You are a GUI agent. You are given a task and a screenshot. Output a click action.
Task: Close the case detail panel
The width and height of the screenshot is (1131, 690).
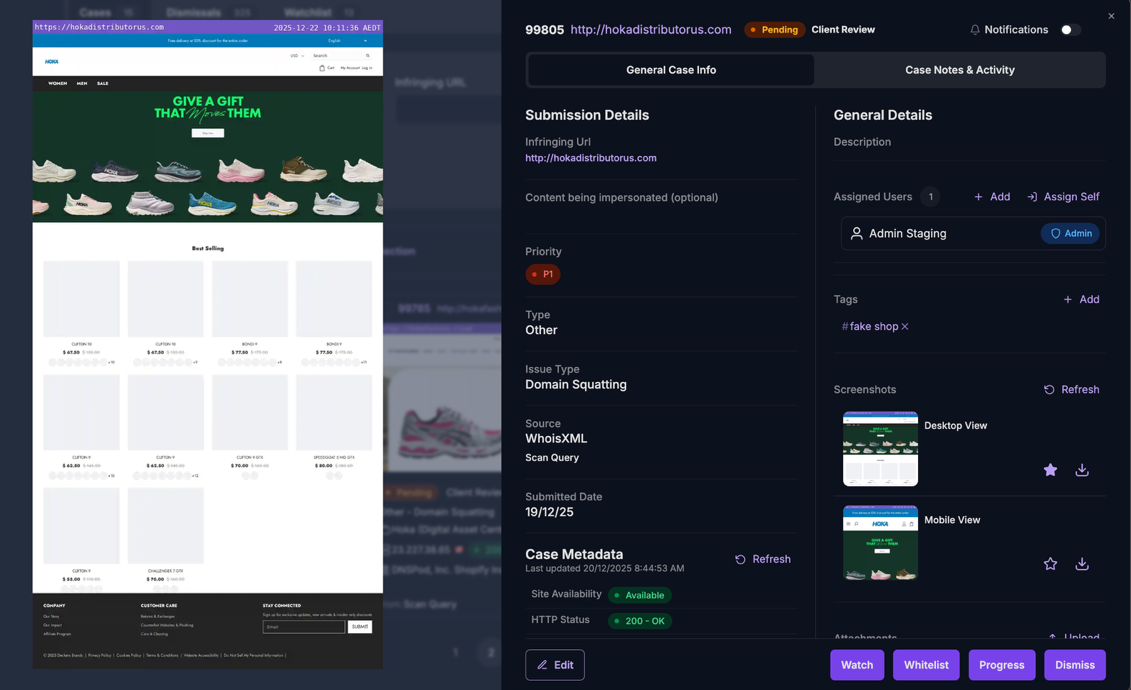pyautogui.click(x=1111, y=16)
